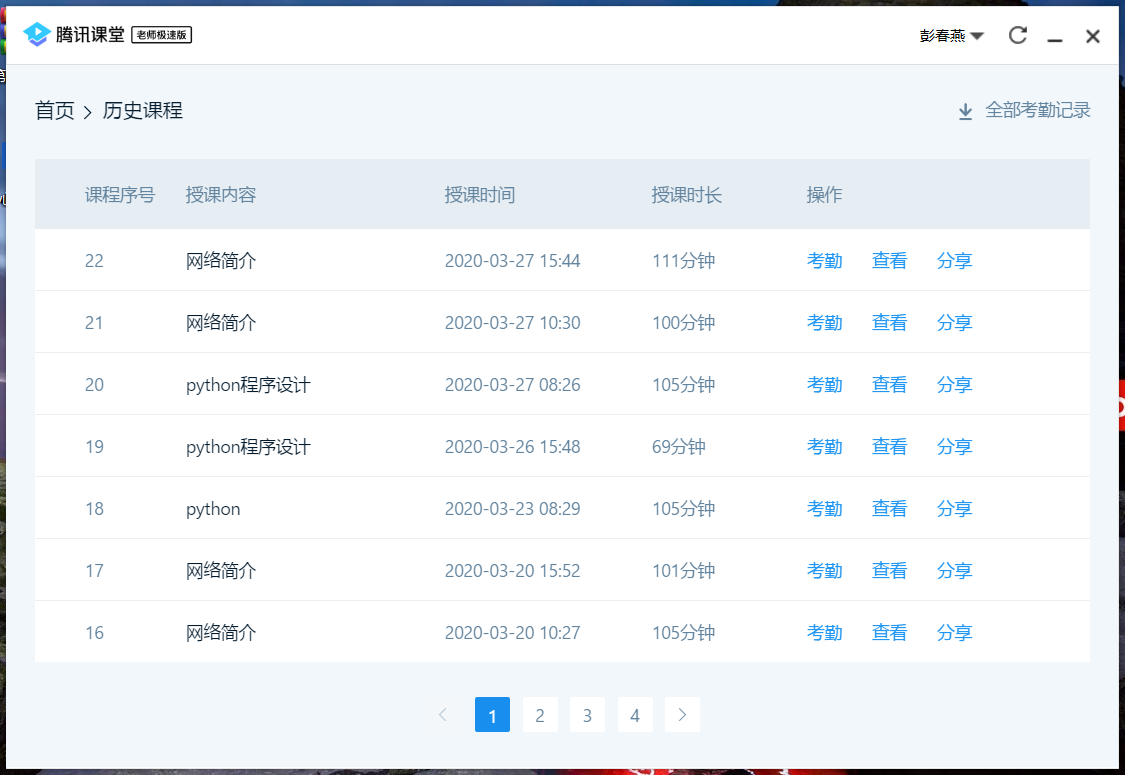Image resolution: width=1125 pixels, height=775 pixels.
Task: Click 分享 for course 17
Action: [954, 571]
